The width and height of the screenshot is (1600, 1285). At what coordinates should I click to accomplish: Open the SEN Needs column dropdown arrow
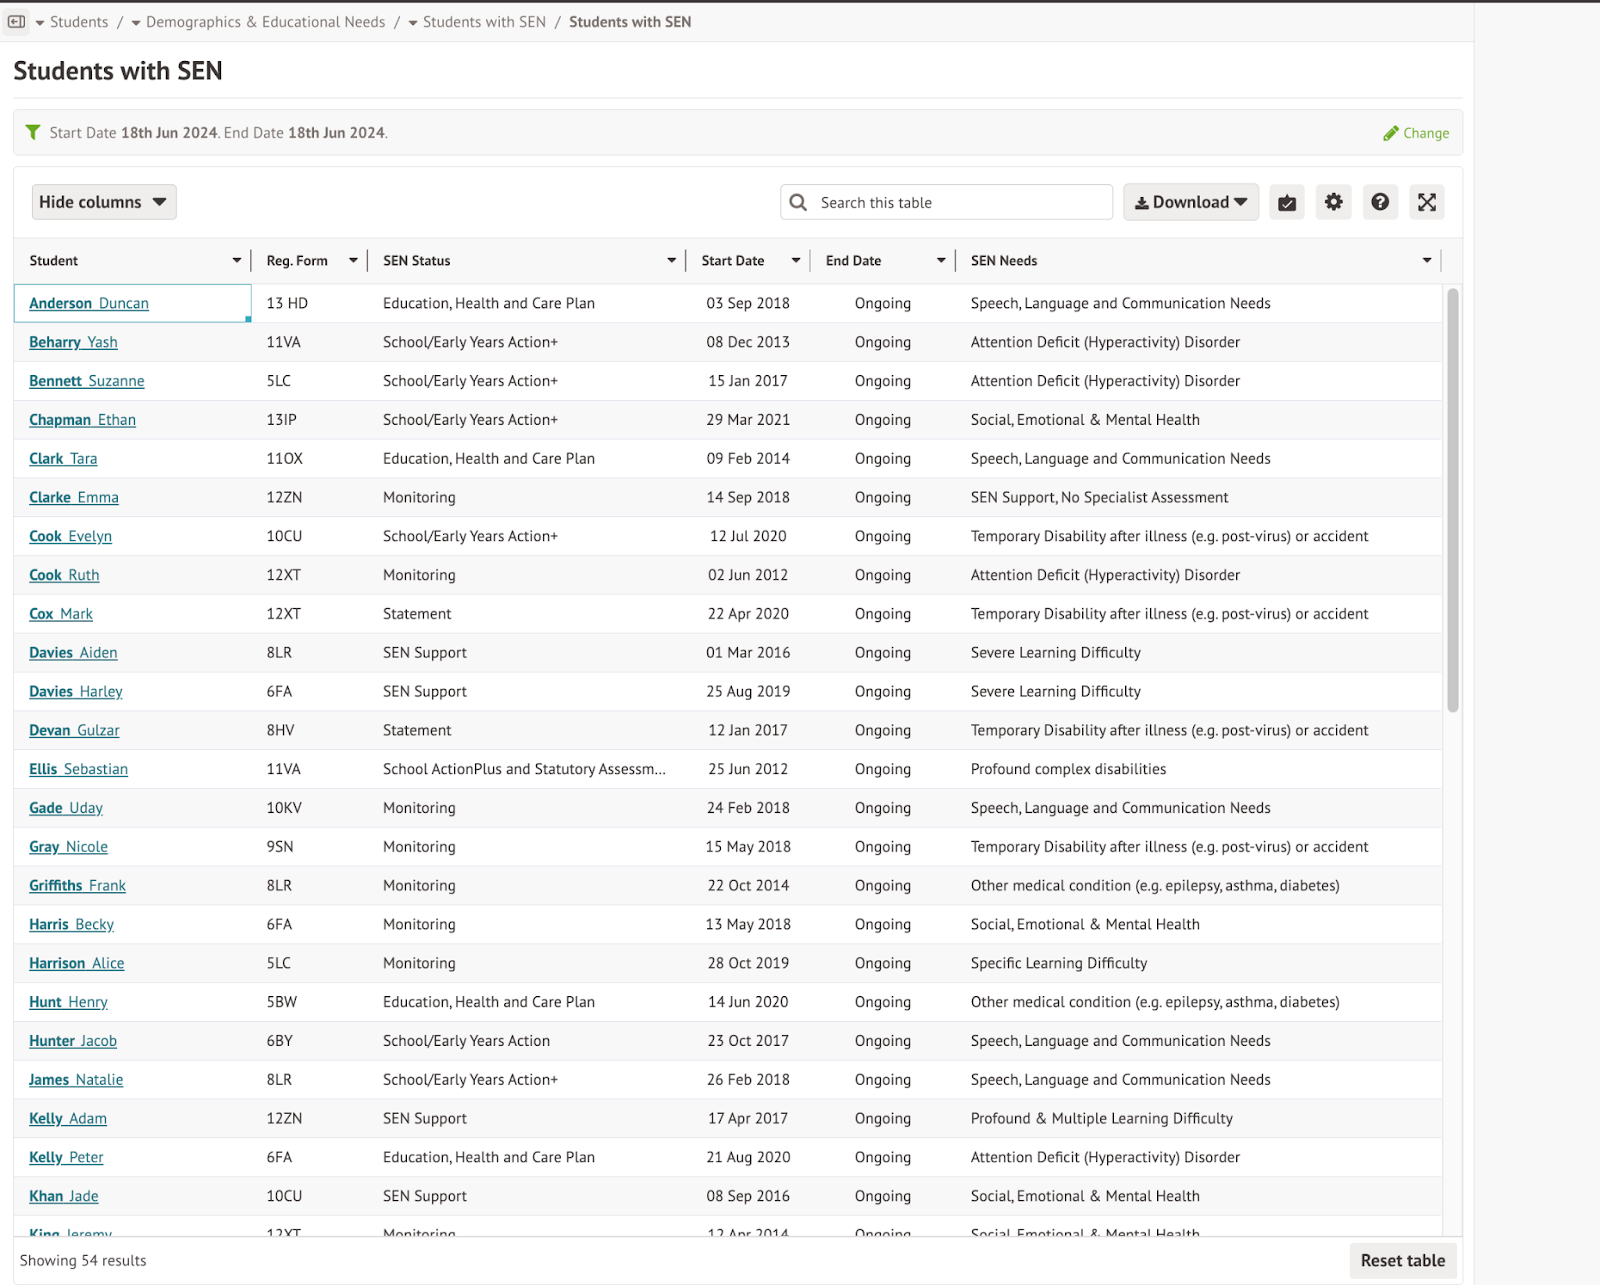coord(1427,261)
